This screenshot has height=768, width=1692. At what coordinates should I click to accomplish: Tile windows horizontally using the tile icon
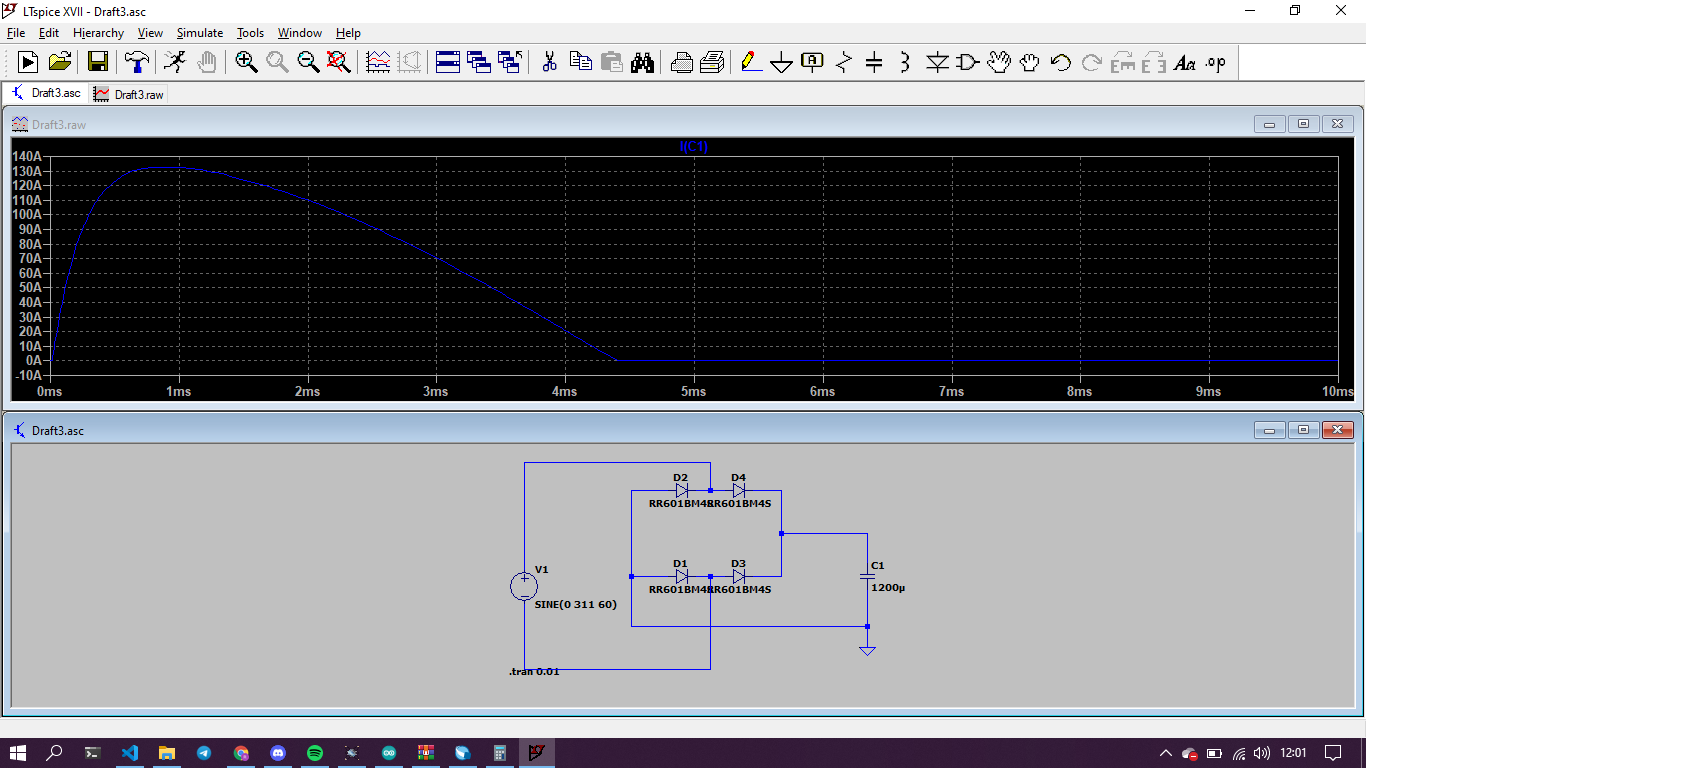pos(448,62)
